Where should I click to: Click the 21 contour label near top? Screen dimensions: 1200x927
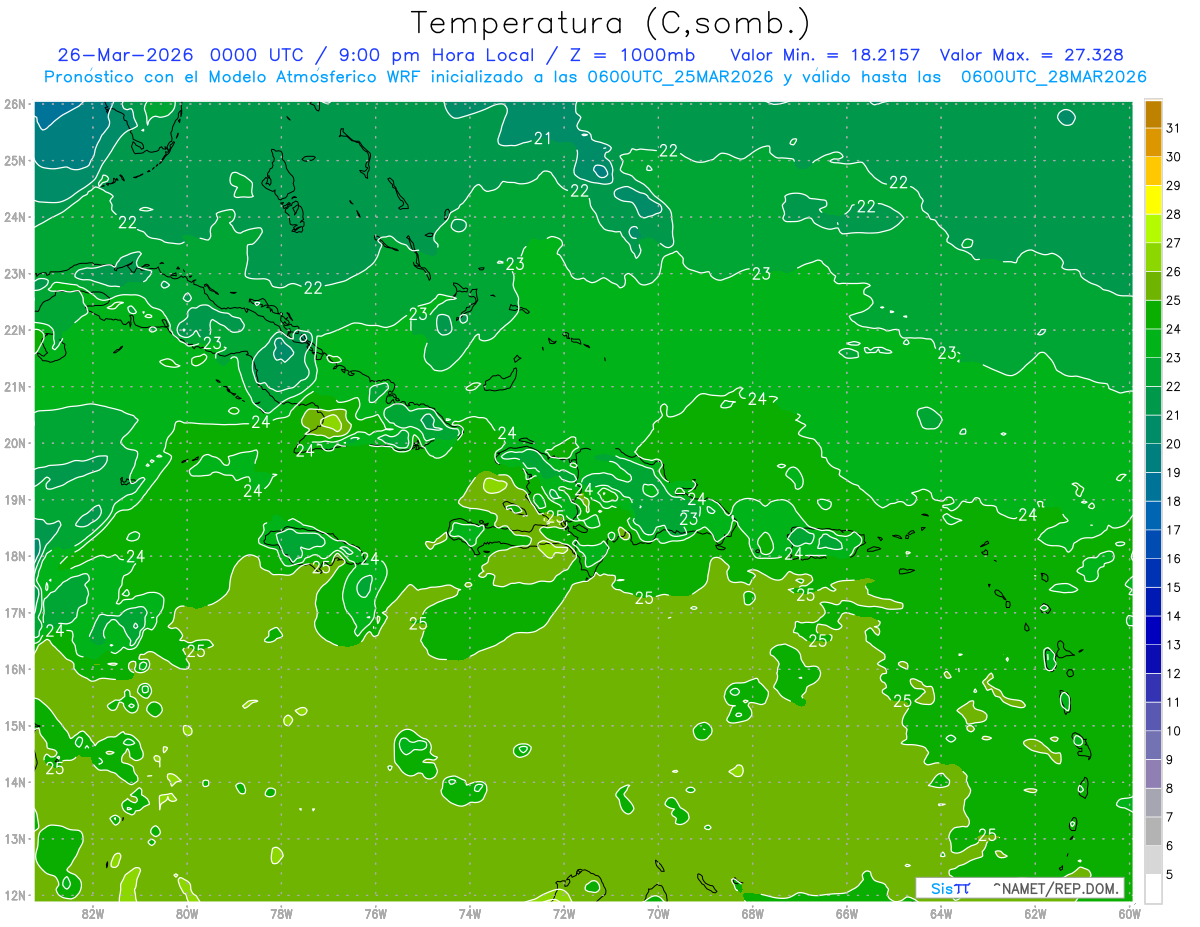(543, 139)
